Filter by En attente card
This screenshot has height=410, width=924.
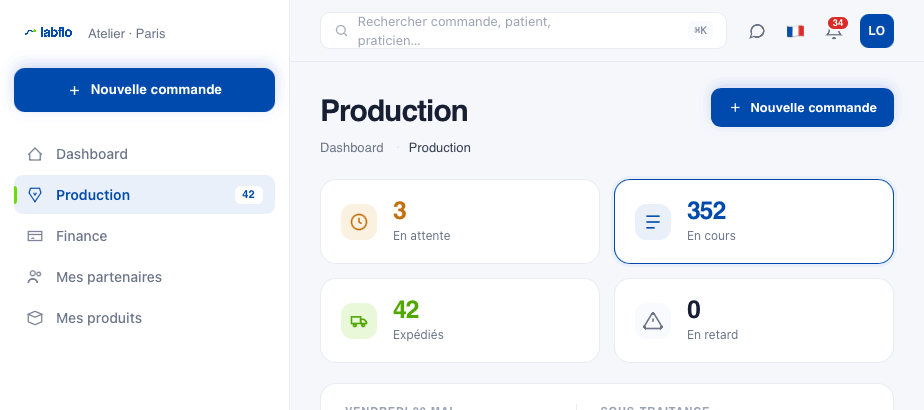coord(460,221)
